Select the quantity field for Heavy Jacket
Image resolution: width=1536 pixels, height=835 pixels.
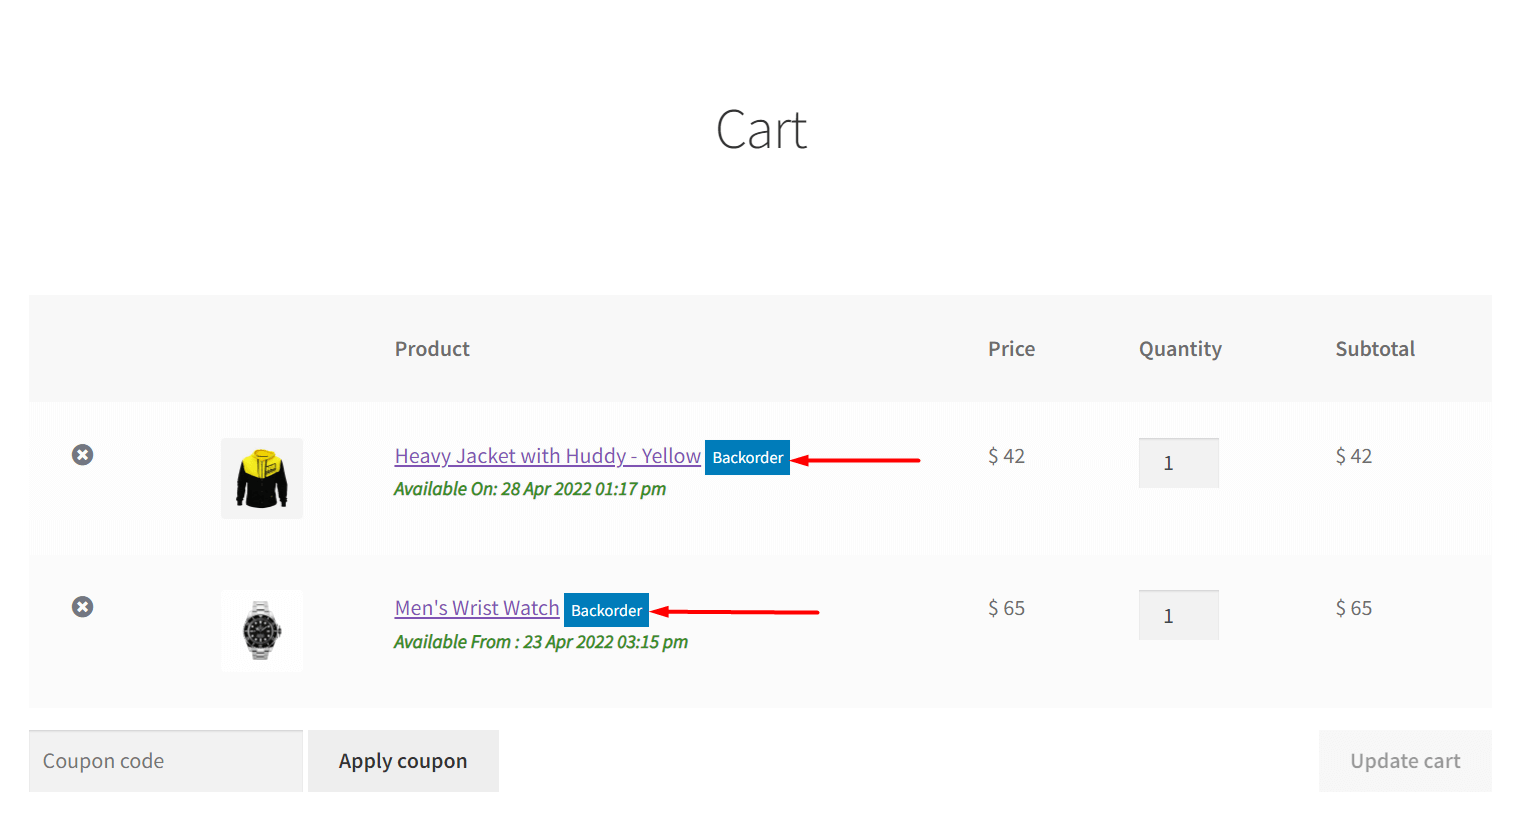1178,462
